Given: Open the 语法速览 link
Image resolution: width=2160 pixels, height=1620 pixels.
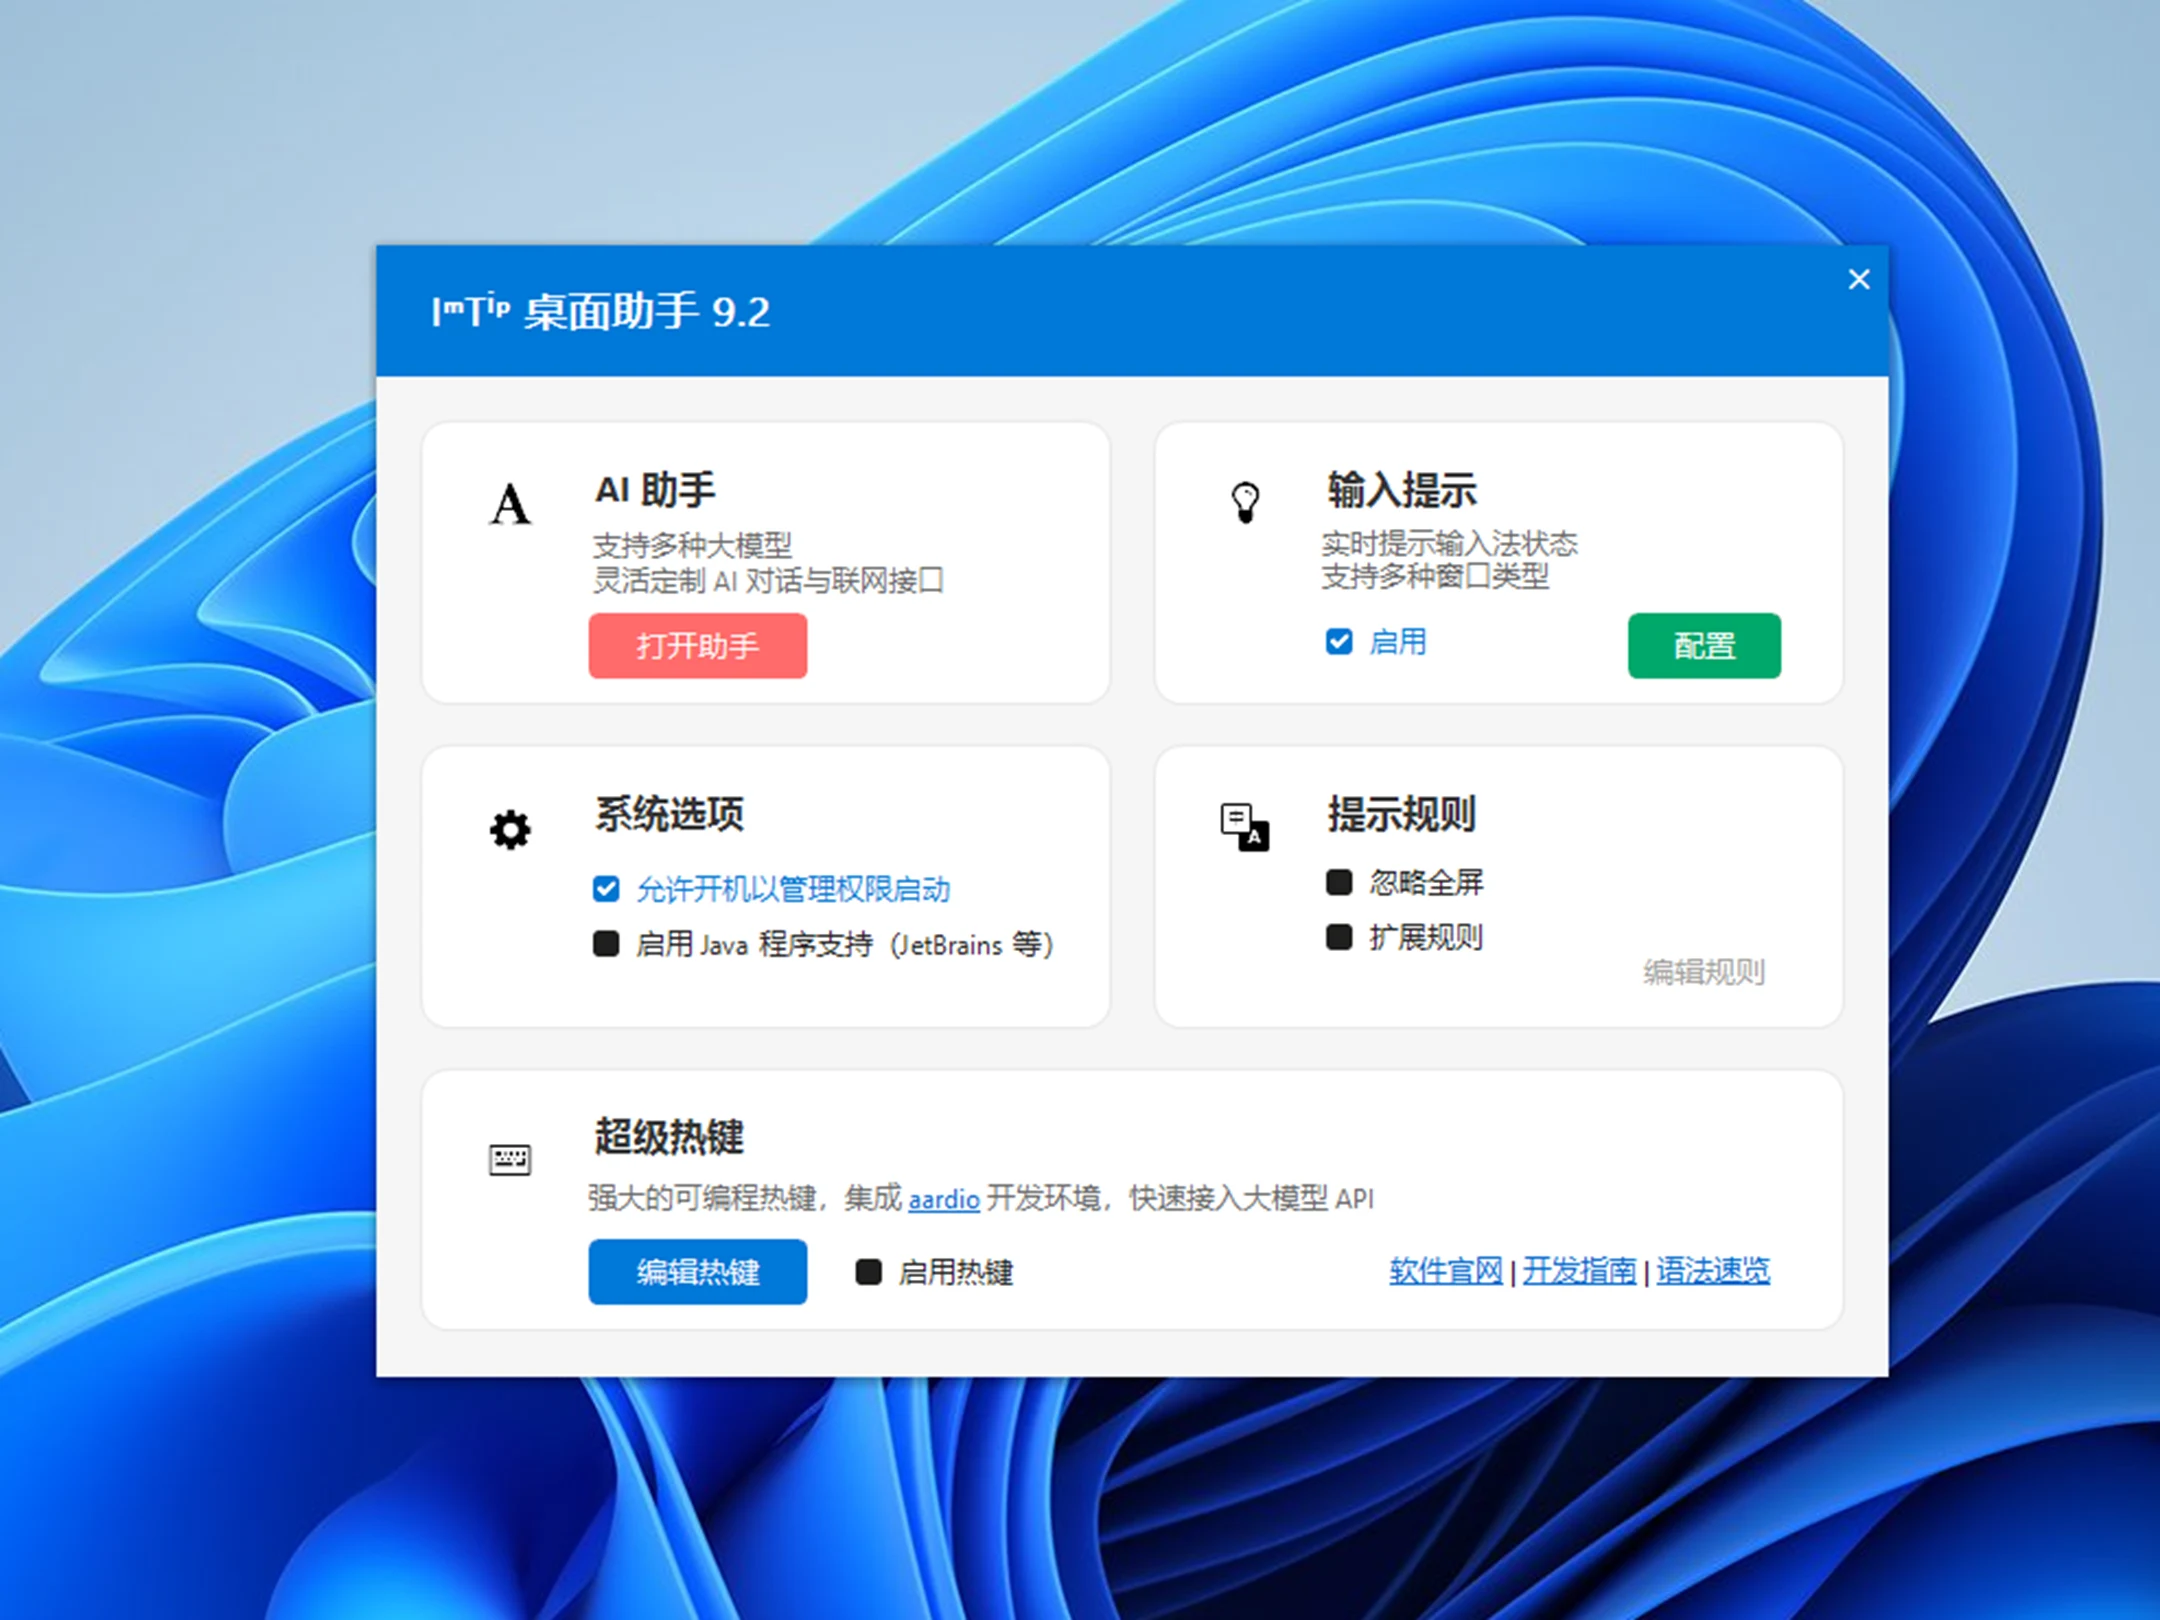Looking at the screenshot, I should pyautogui.click(x=1713, y=1271).
